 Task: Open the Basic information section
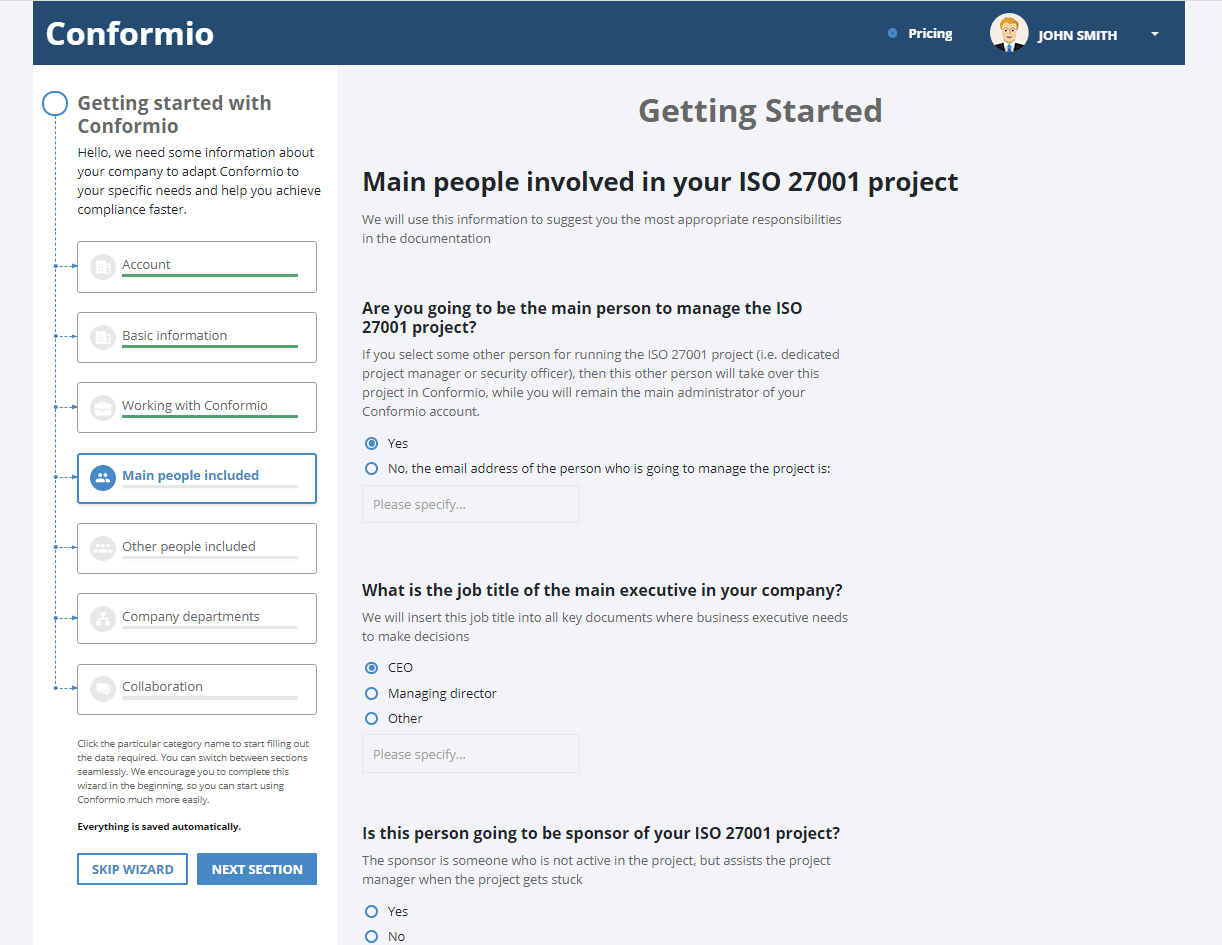click(x=197, y=337)
